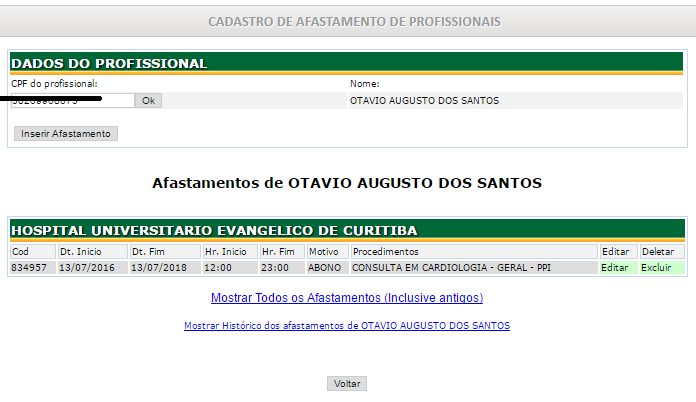Click the end hour 23:00

275,268
